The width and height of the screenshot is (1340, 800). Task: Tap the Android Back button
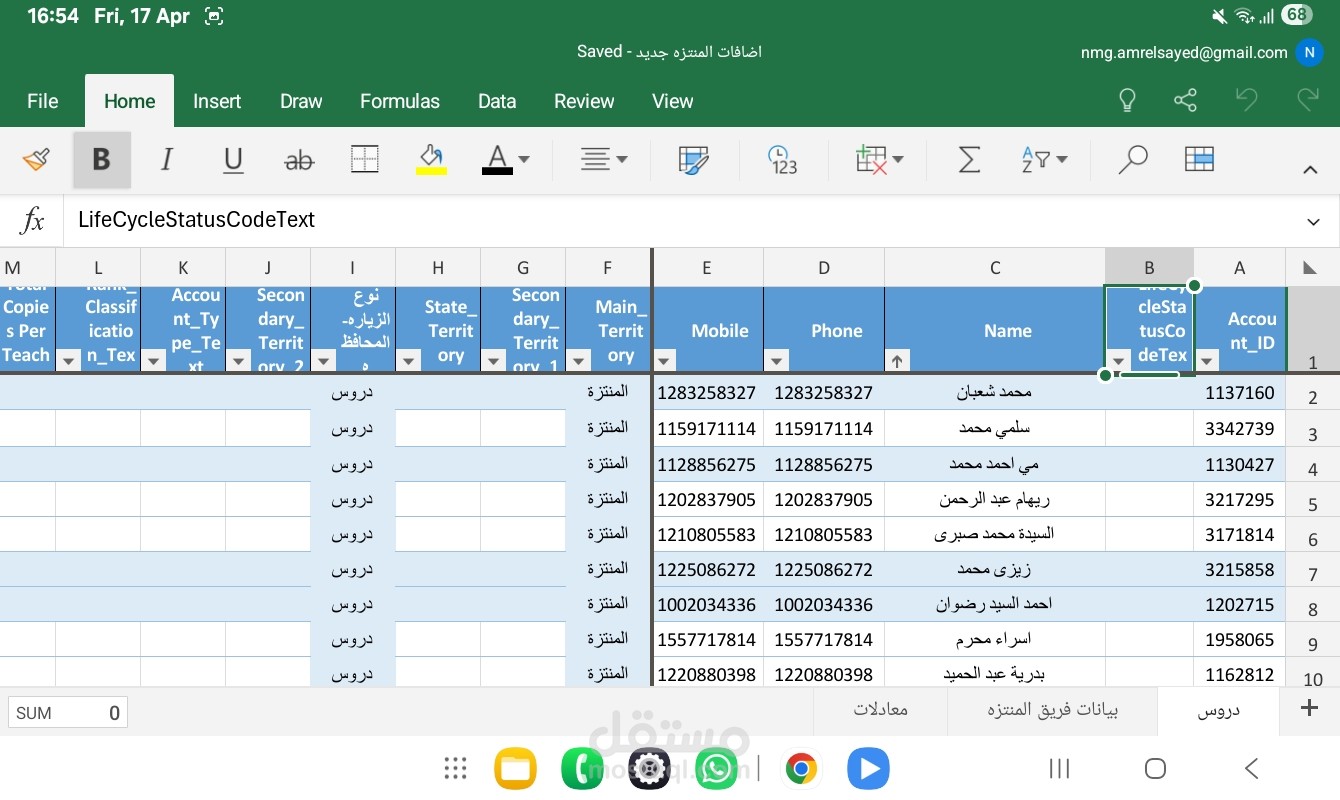click(x=1251, y=768)
